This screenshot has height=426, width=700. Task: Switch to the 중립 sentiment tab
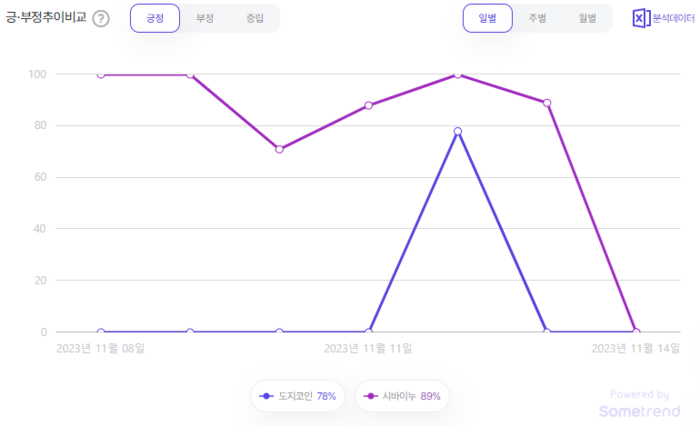coord(254,18)
